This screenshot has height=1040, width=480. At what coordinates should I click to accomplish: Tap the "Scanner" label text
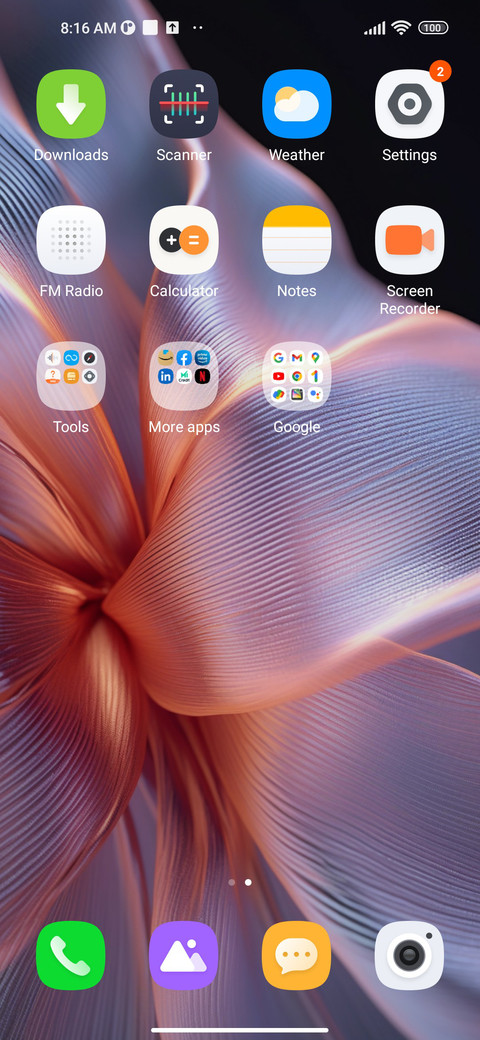184,155
